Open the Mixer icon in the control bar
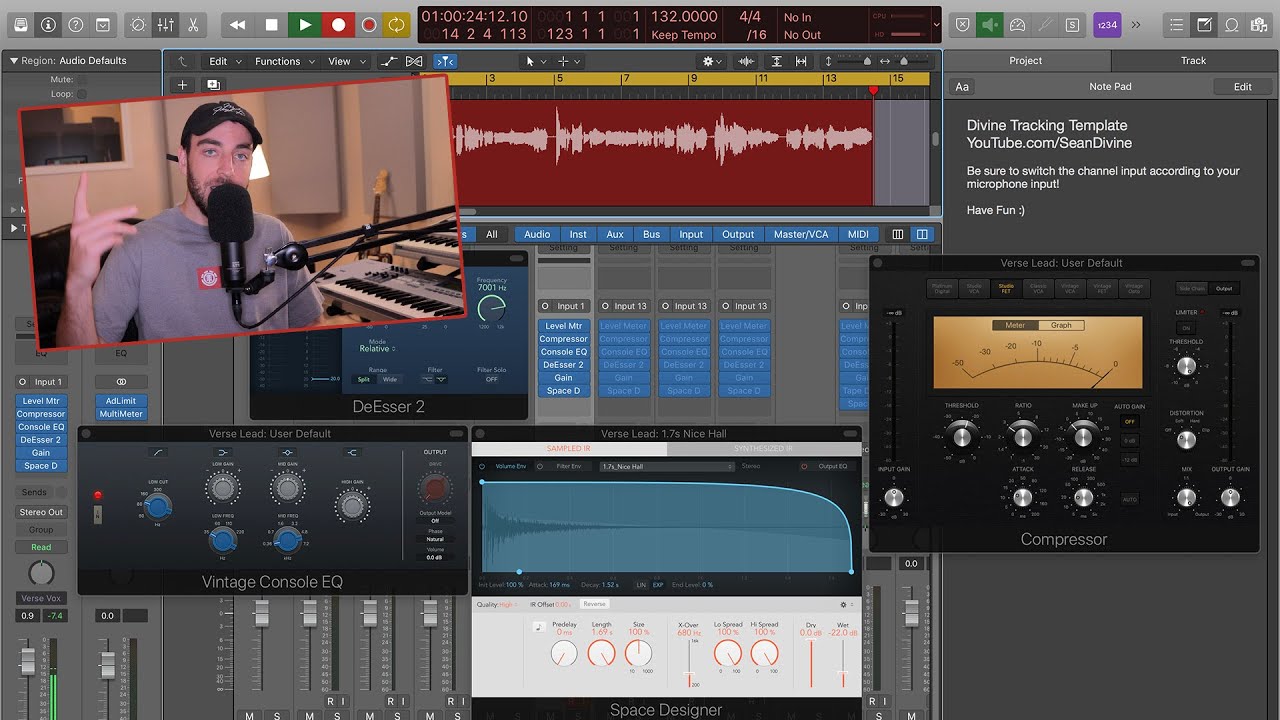 pos(166,24)
